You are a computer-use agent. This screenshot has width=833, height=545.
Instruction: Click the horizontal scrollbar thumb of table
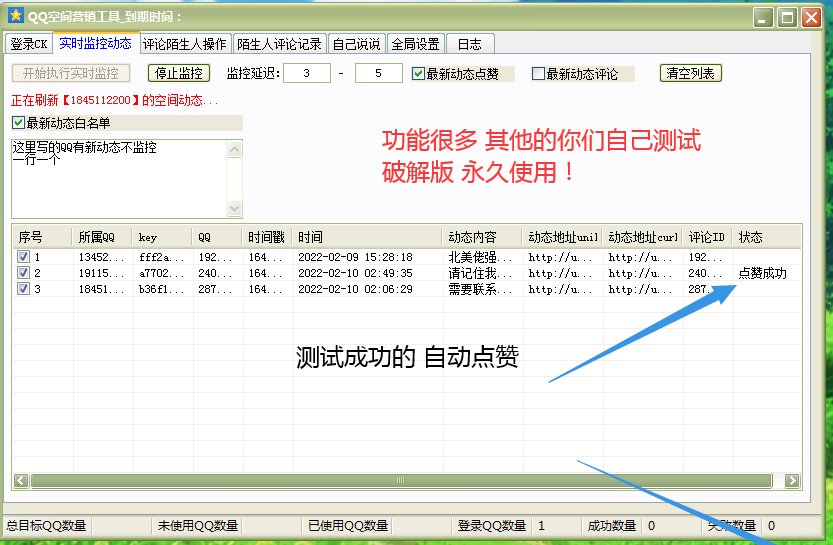pyautogui.click(x=401, y=481)
